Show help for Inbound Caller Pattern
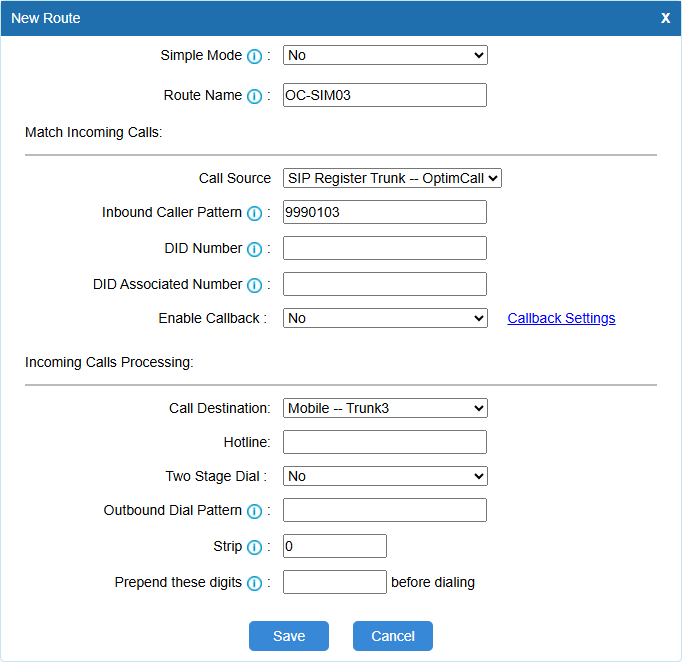The height and width of the screenshot is (662, 682). coord(254,213)
